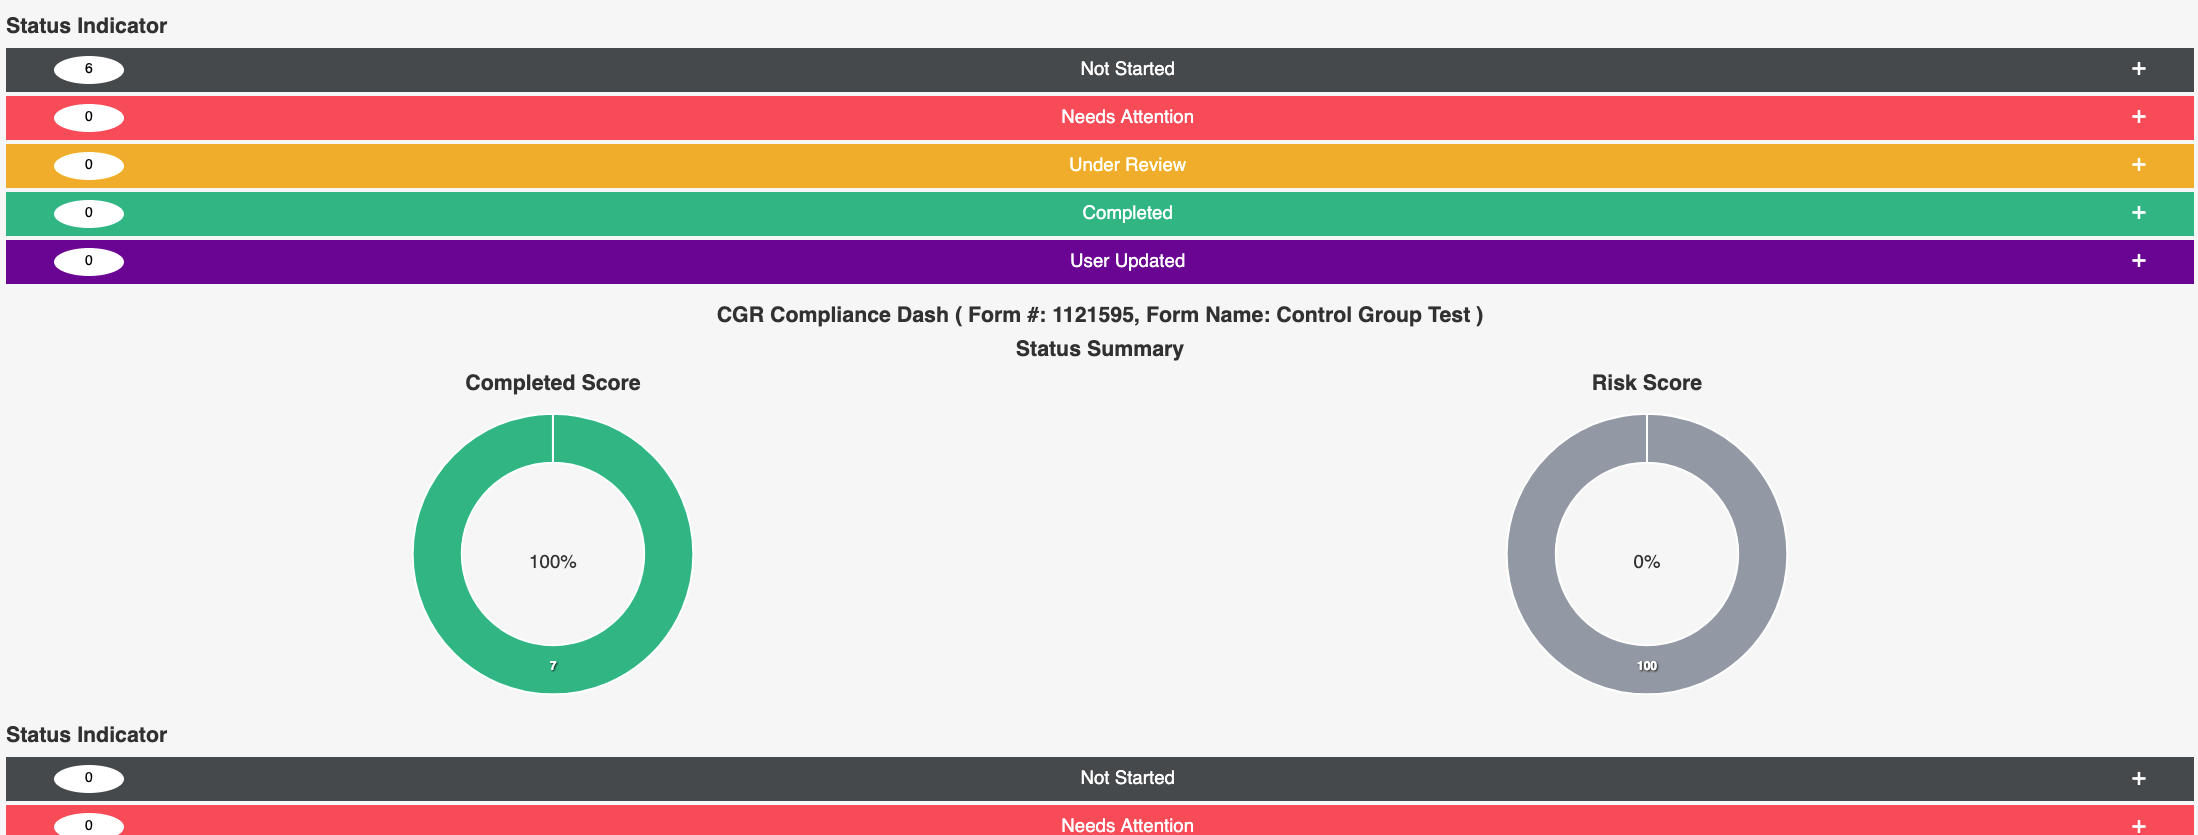Select the upper Needs Attention label text
The height and width of the screenshot is (835, 2198).
tap(1127, 117)
